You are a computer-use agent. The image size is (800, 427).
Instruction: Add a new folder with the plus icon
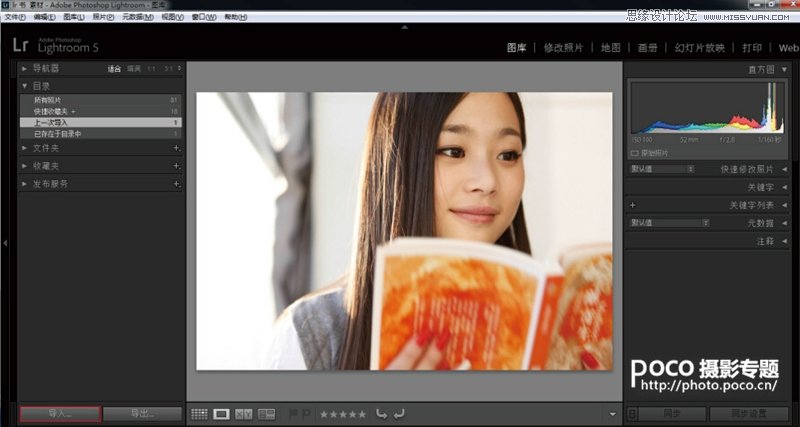(177, 148)
